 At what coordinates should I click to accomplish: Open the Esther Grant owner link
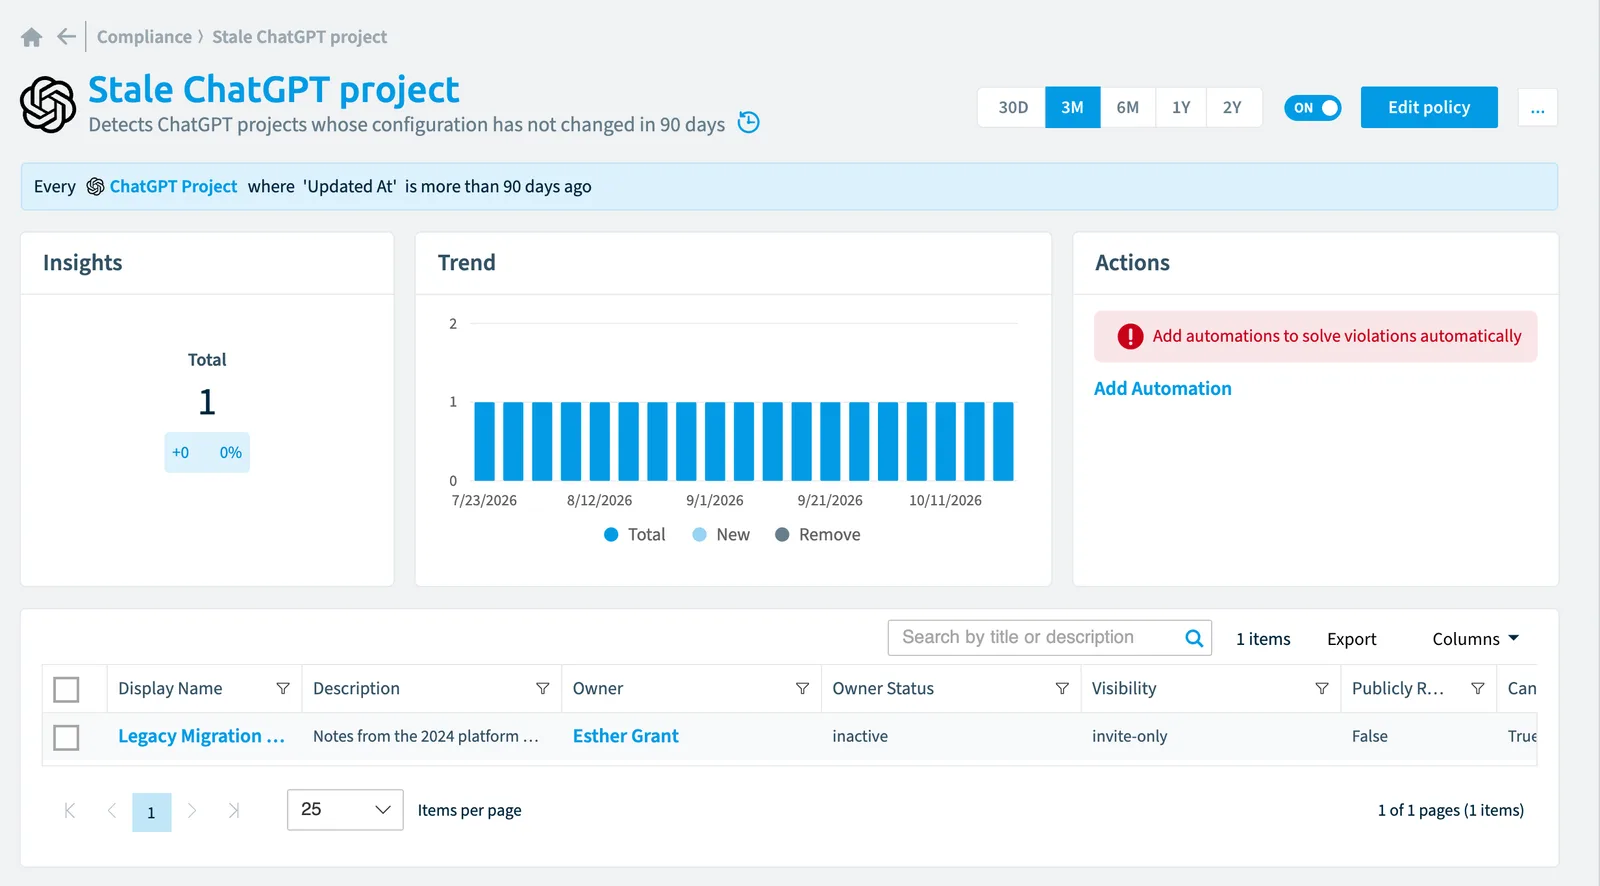626,737
